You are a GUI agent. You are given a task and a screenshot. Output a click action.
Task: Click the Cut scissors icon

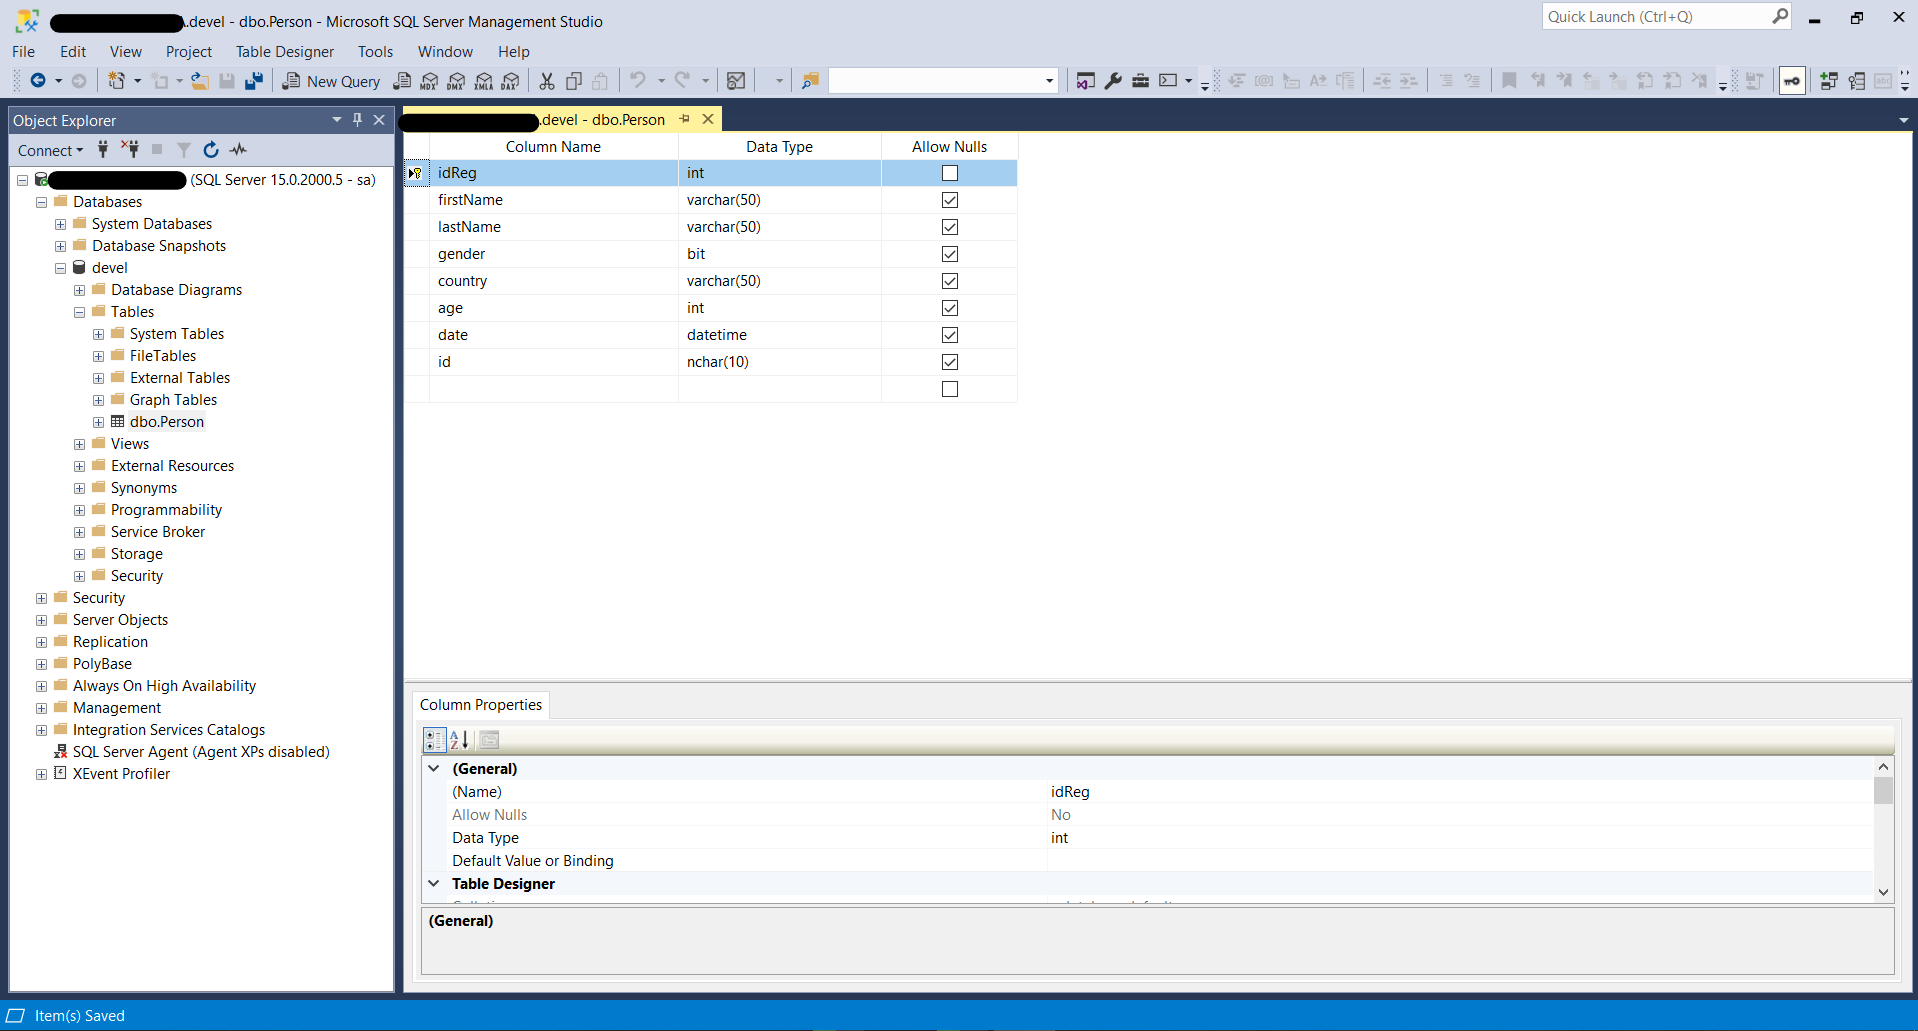click(546, 81)
